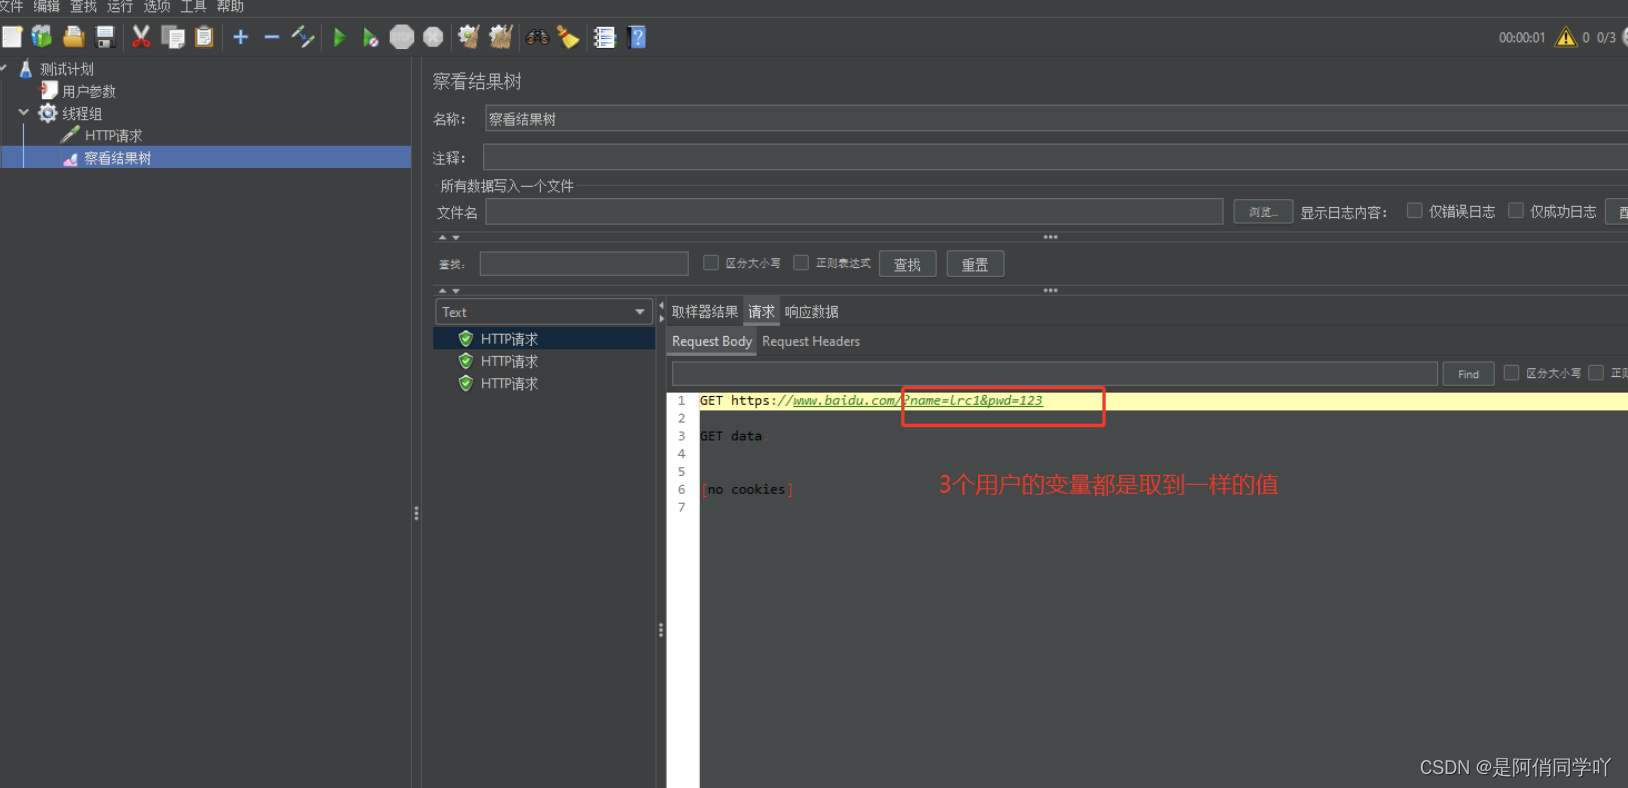Click the New test plan icon
The image size is (1628, 788).
click(x=12, y=37)
